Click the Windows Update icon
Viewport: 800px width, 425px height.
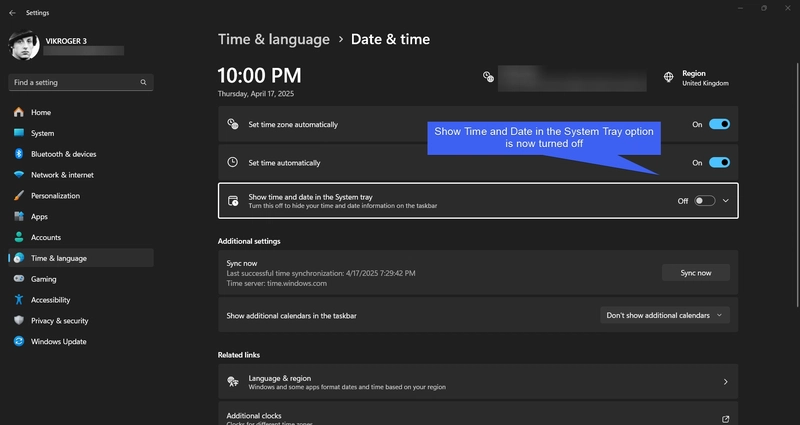[19, 342]
